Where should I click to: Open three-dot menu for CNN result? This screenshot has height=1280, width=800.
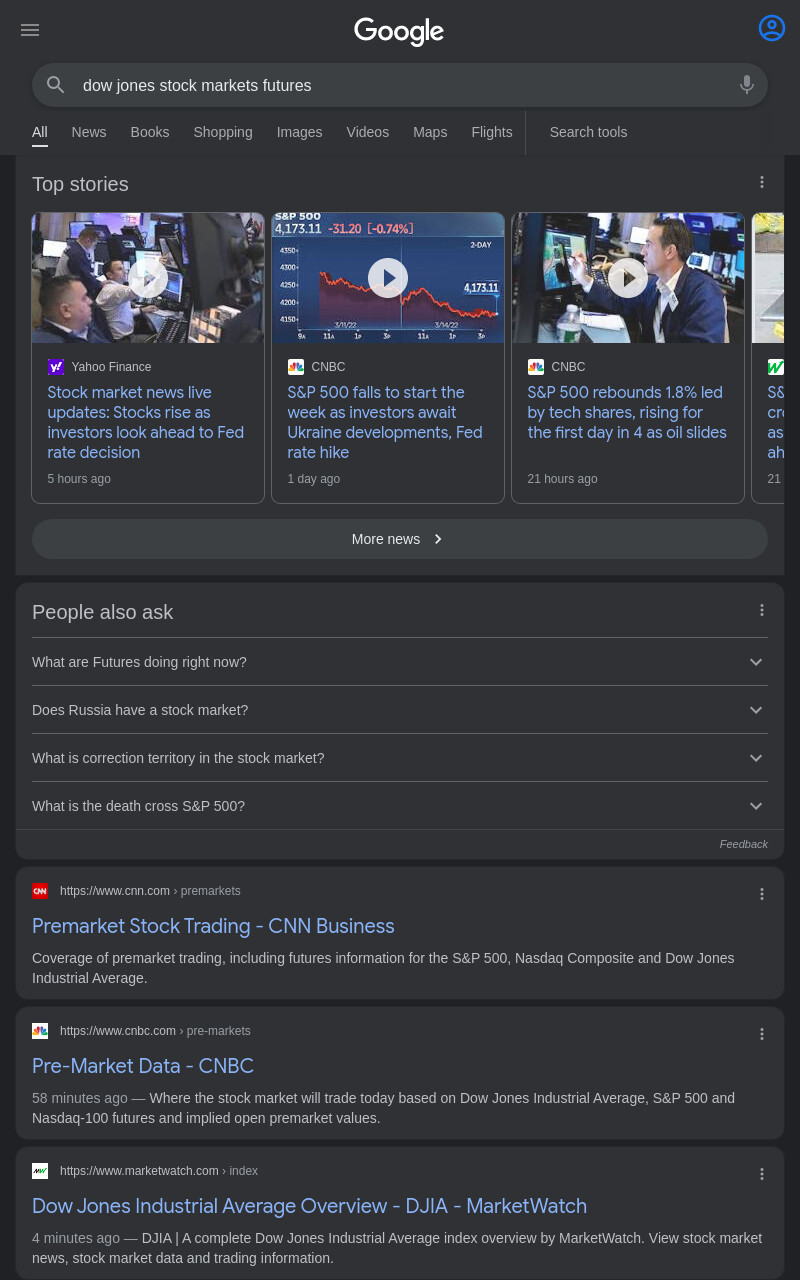[x=762, y=894]
